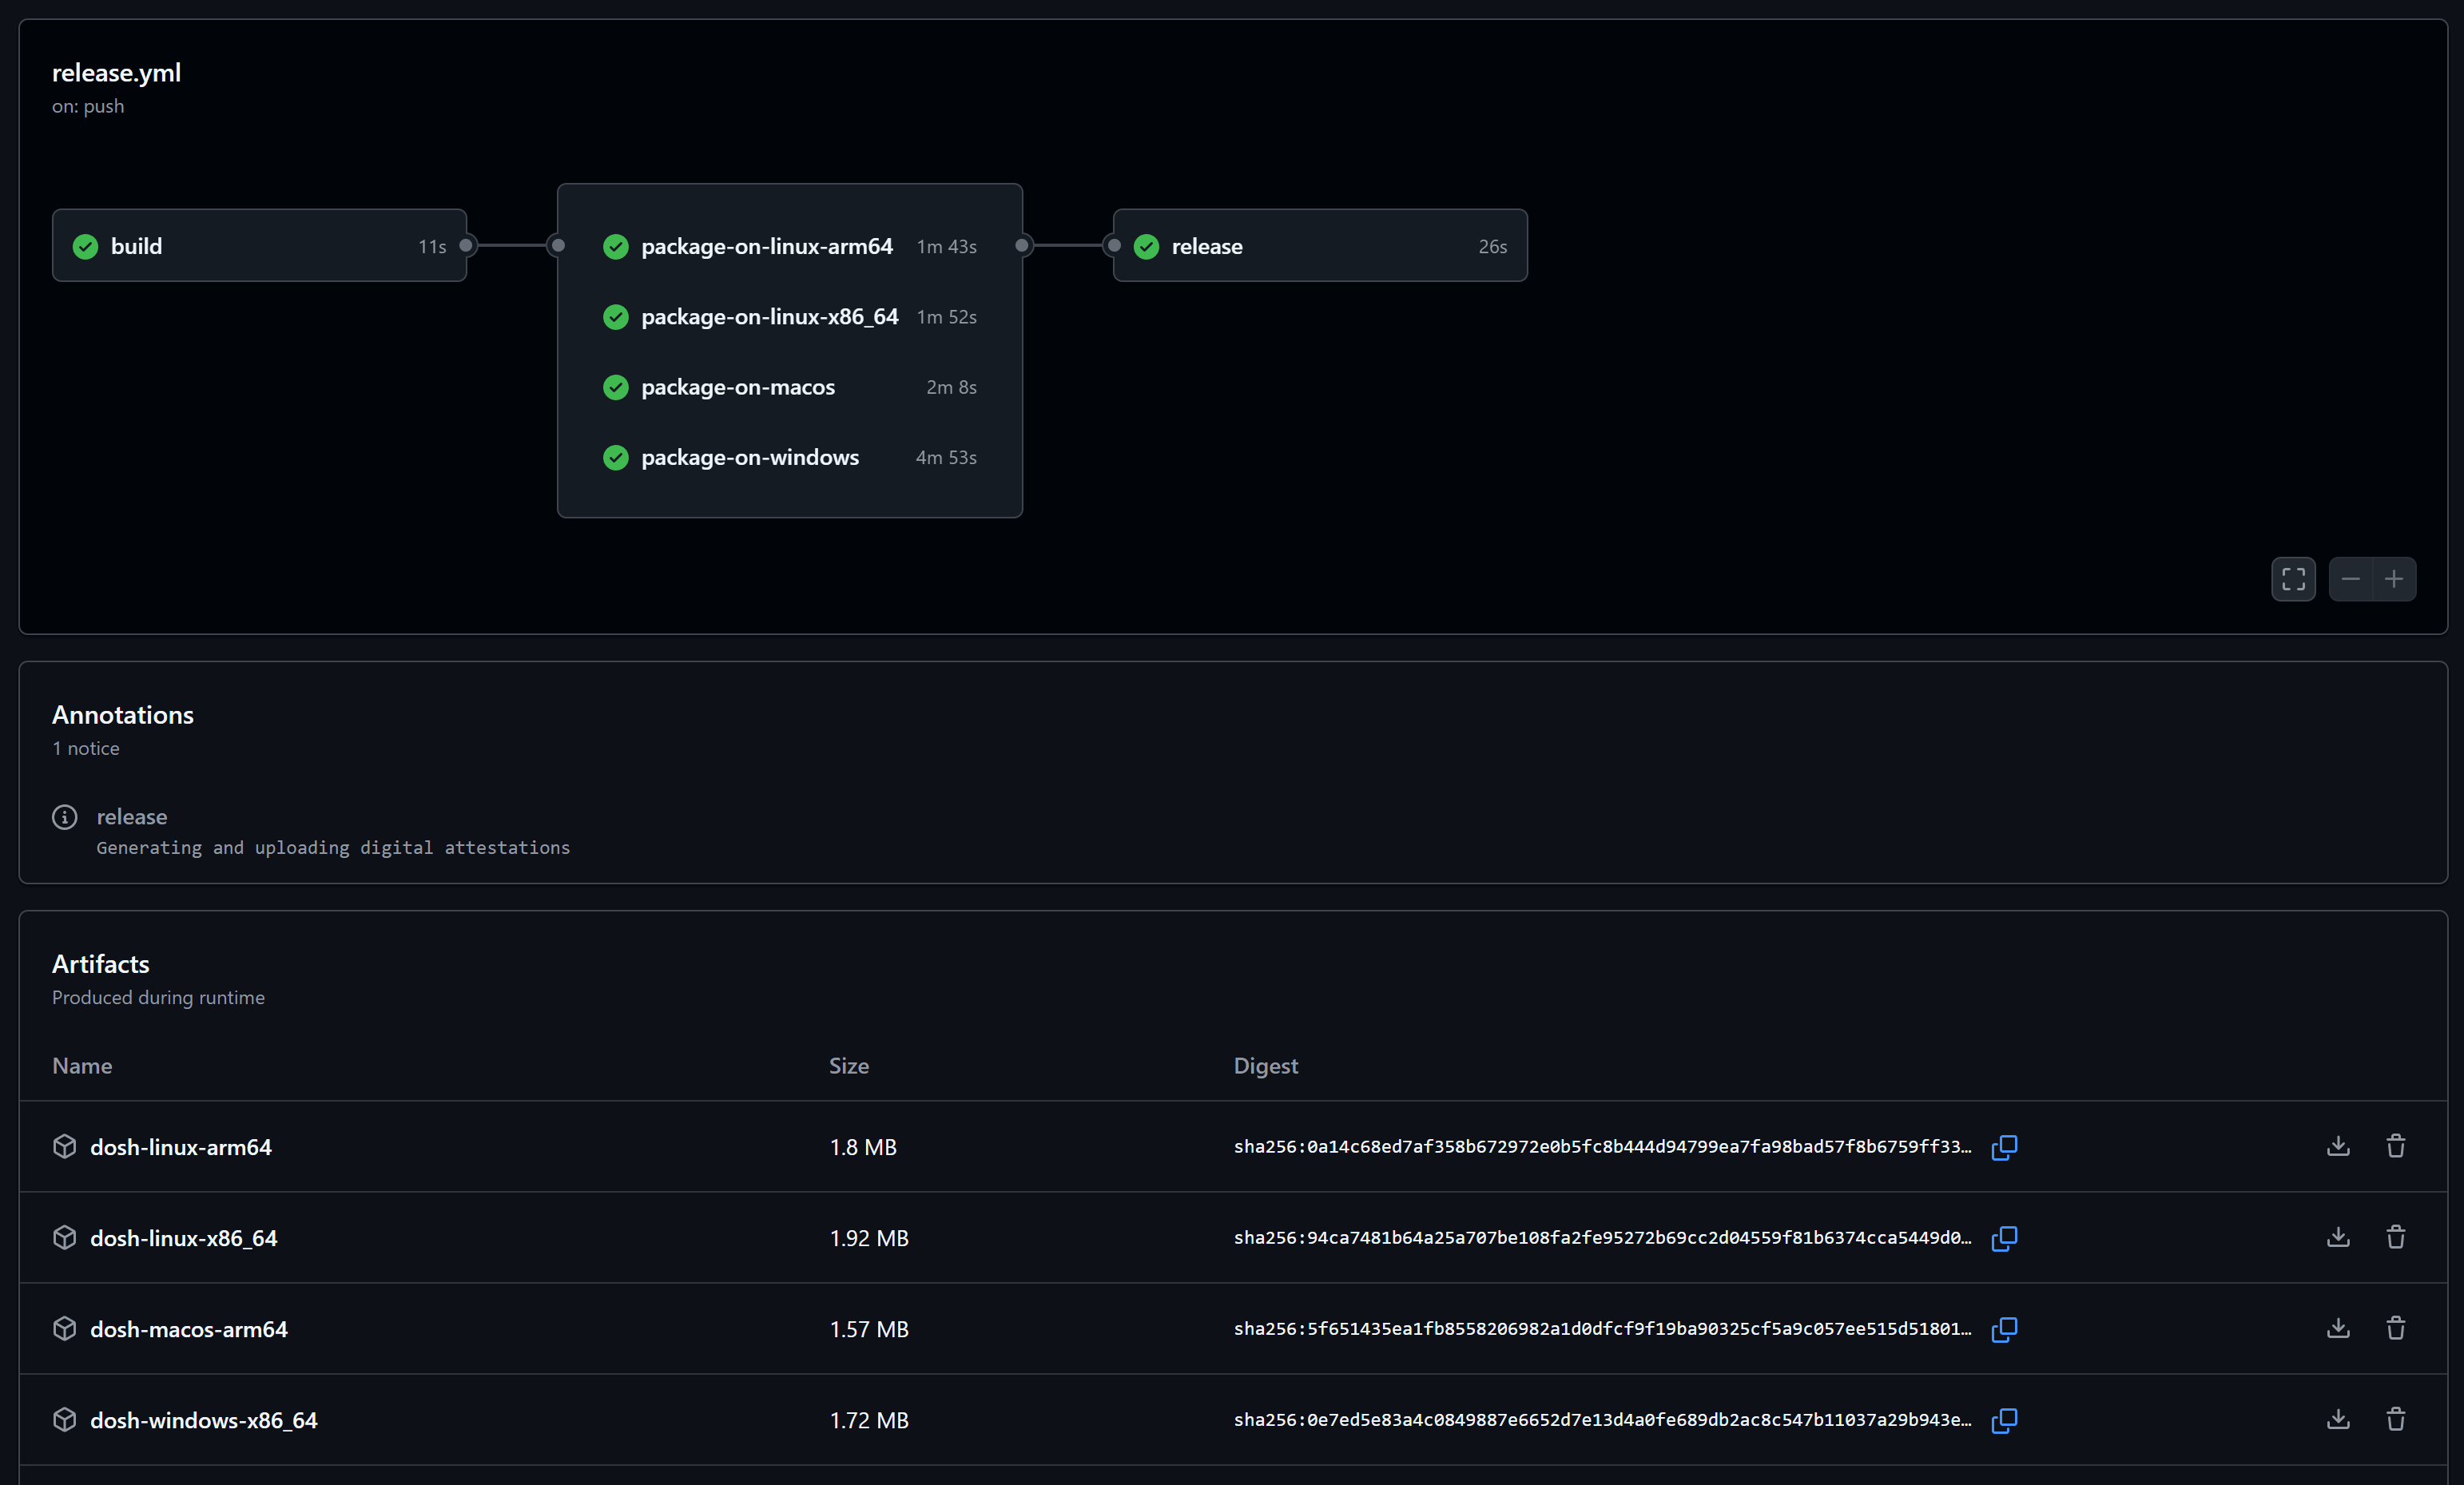Enter fullscreen workflow graph view
This screenshot has width=2464, height=1485.
tap(2293, 579)
